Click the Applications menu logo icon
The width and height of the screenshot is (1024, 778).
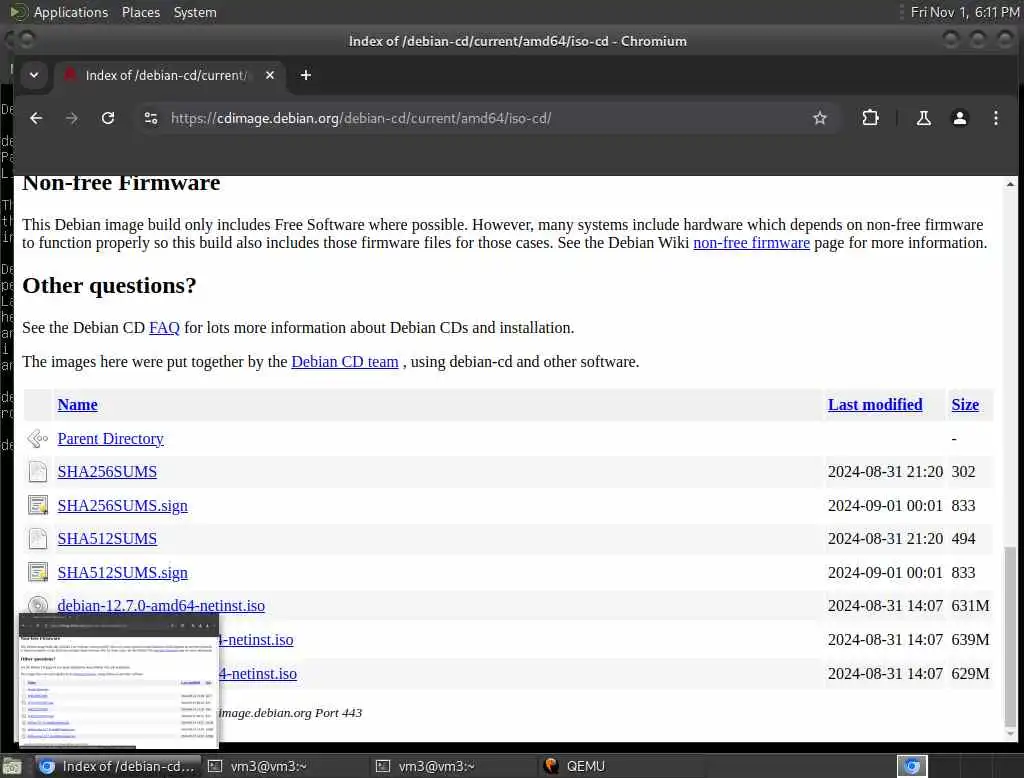tap(19, 12)
